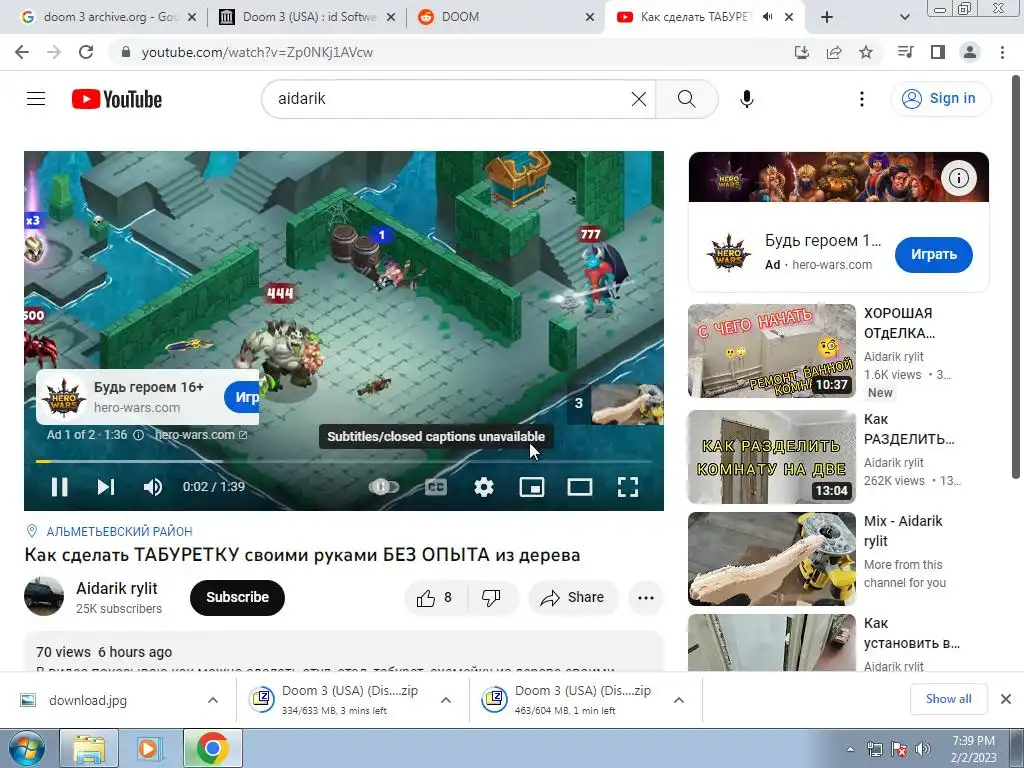The height and width of the screenshot is (768, 1024).
Task: Toggle subtitles CC button
Action: pyautogui.click(x=436, y=487)
